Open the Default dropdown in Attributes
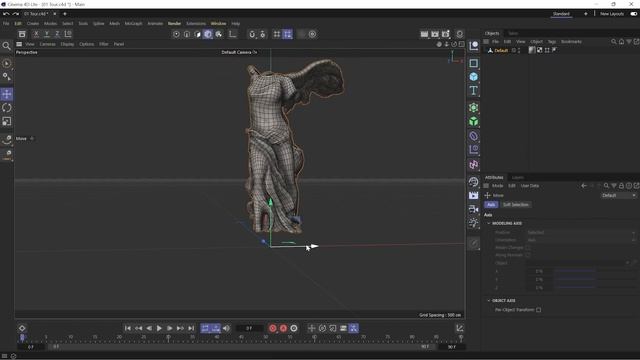The height and width of the screenshot is (360, 640). (619, 196)
